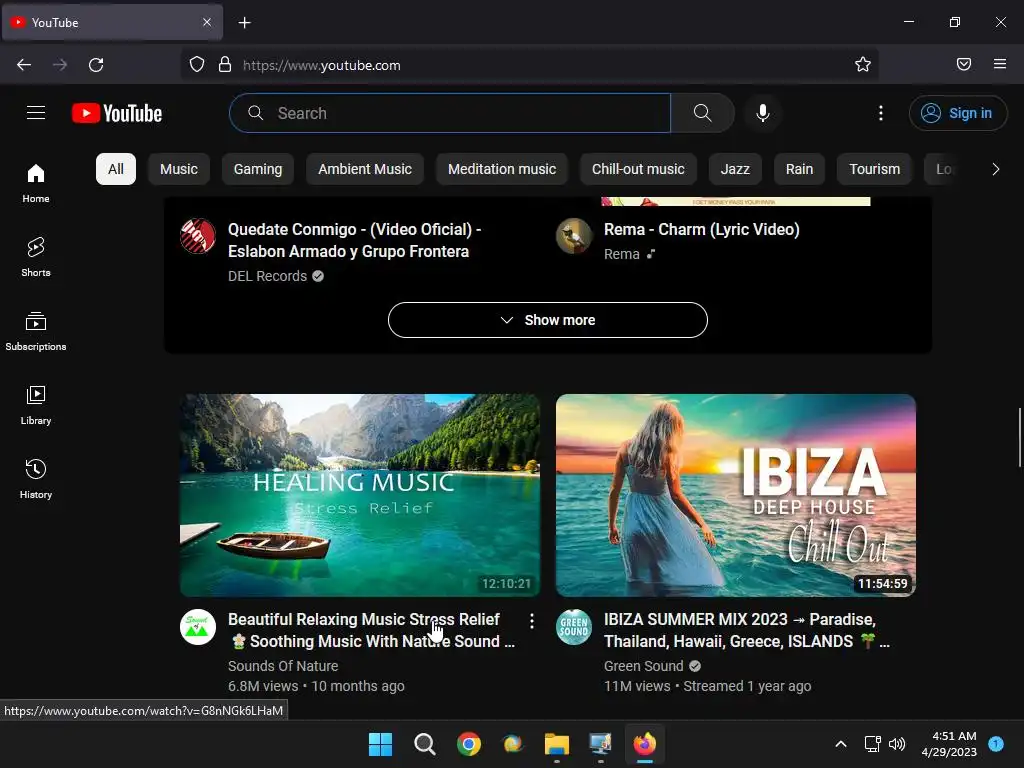Open a new browser tab
The width and height of the screenshot is (1024, 768).
pyautogui.click(x=244, y=23)
